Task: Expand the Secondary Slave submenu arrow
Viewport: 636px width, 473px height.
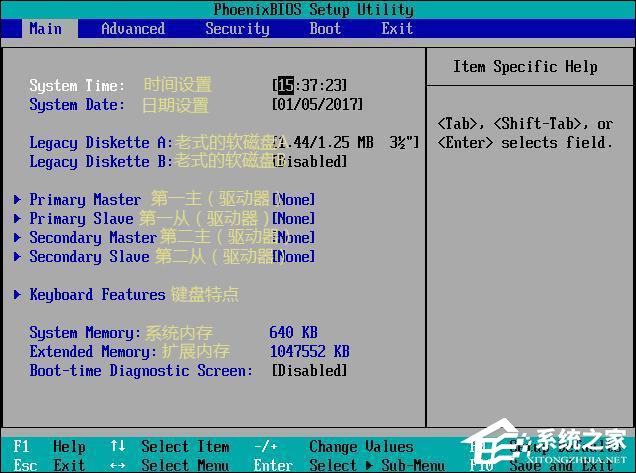Action: click(x=18, y=256)
